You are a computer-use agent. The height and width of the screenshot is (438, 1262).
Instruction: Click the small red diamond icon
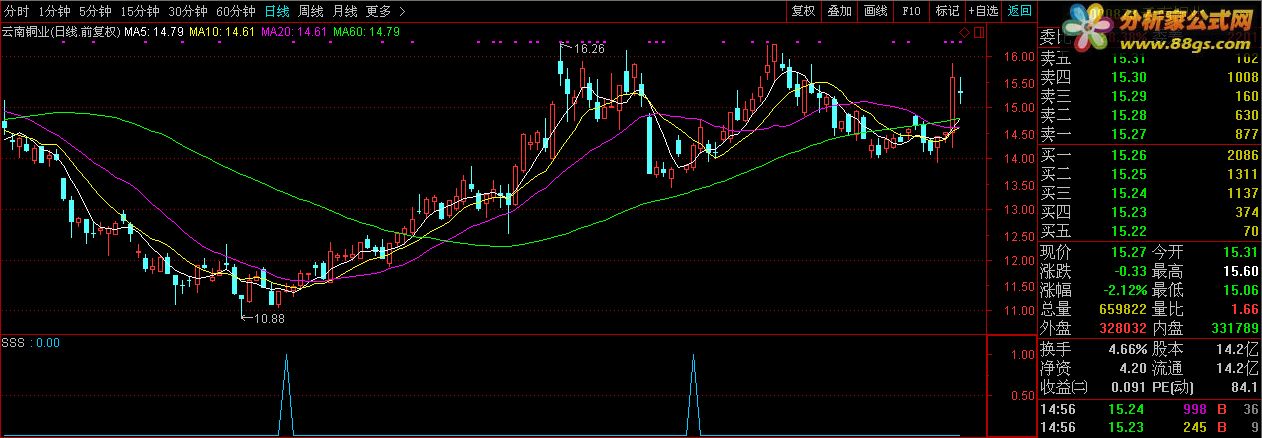coord(962,32)
